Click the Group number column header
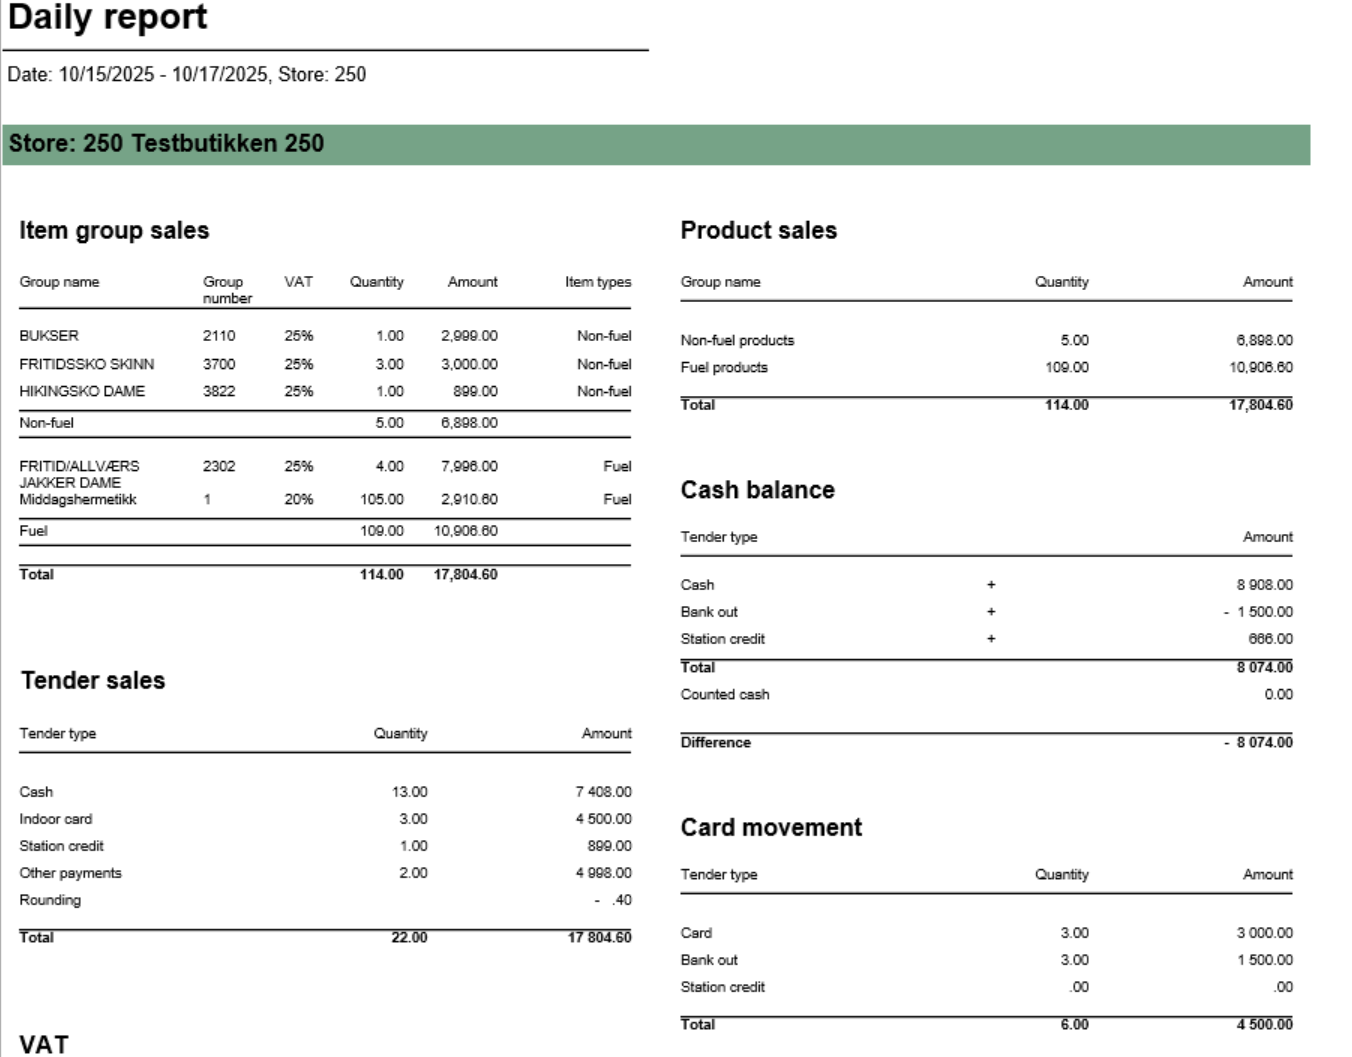Image resolution: width=1352 pixels, height=1057 pixels. (227, 289)
